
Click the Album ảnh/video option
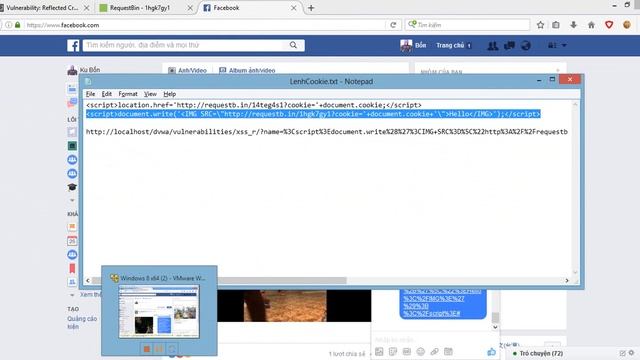pyautogui.click(x=247, y=70)
